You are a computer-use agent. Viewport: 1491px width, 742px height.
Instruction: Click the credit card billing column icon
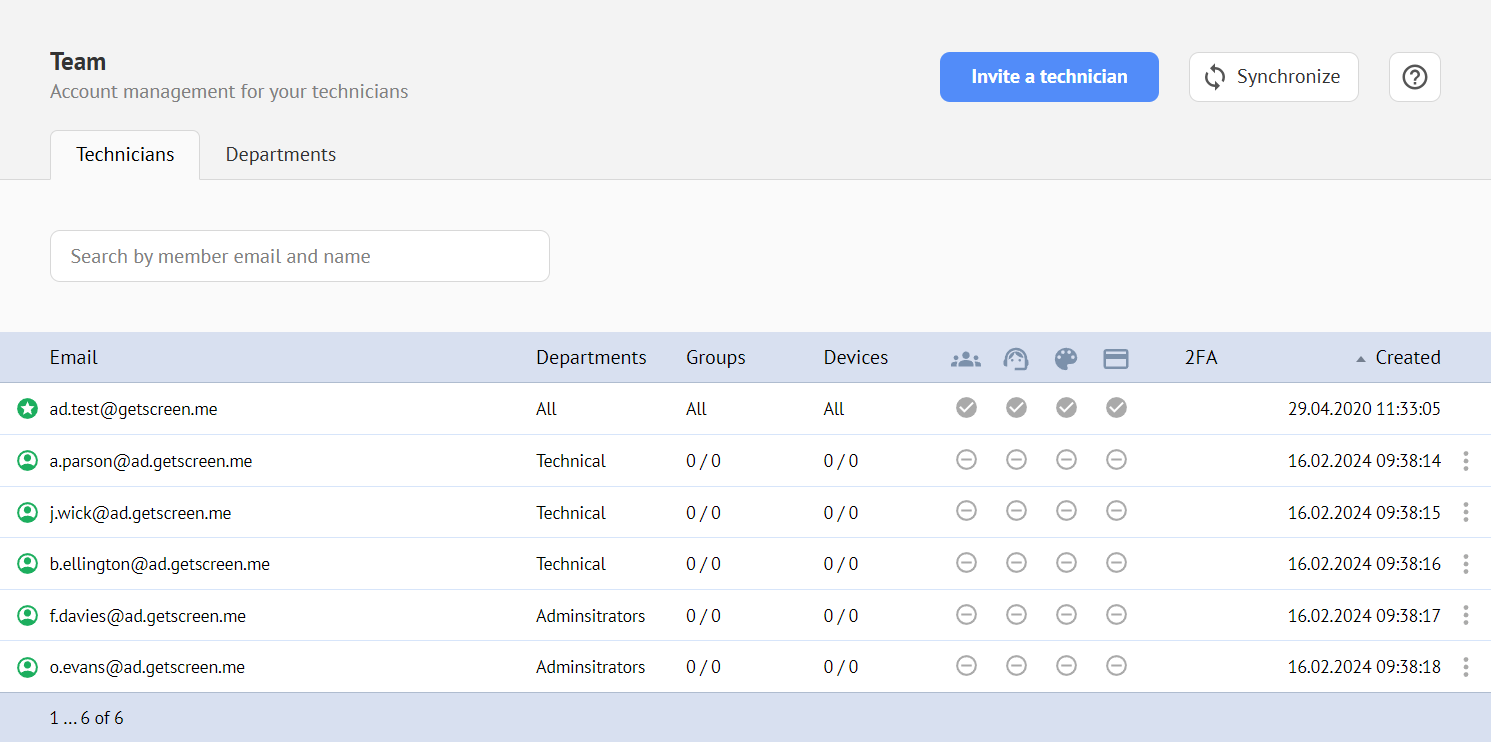click(1116, 359)
